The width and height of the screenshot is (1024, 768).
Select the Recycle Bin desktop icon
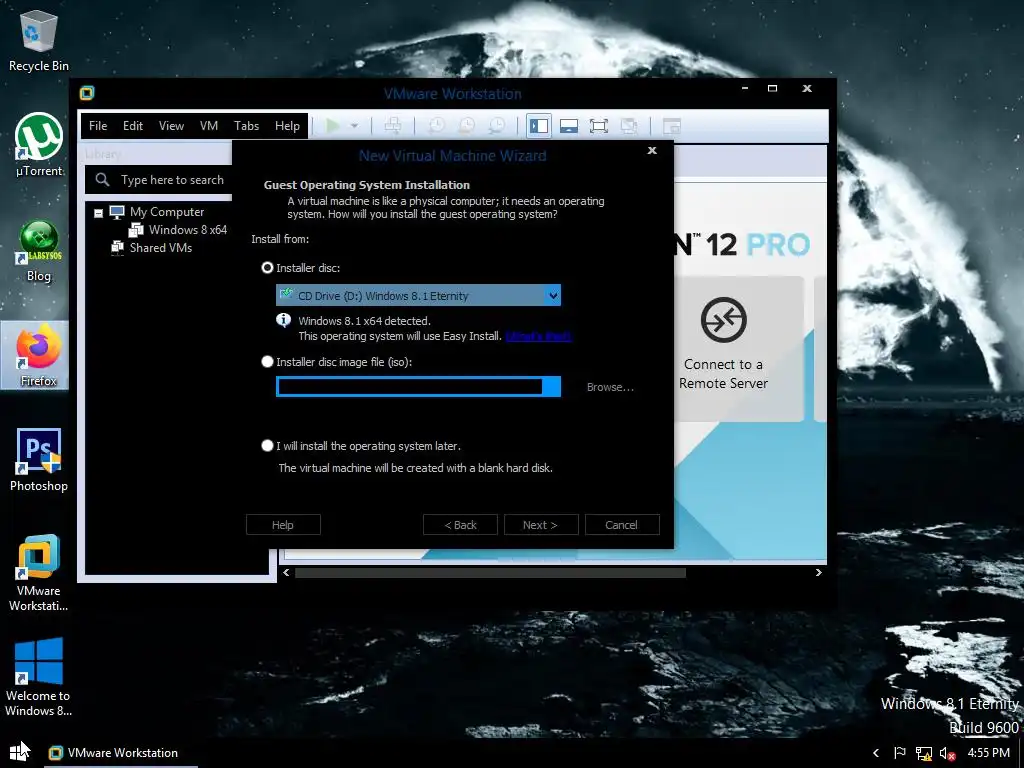39,40
